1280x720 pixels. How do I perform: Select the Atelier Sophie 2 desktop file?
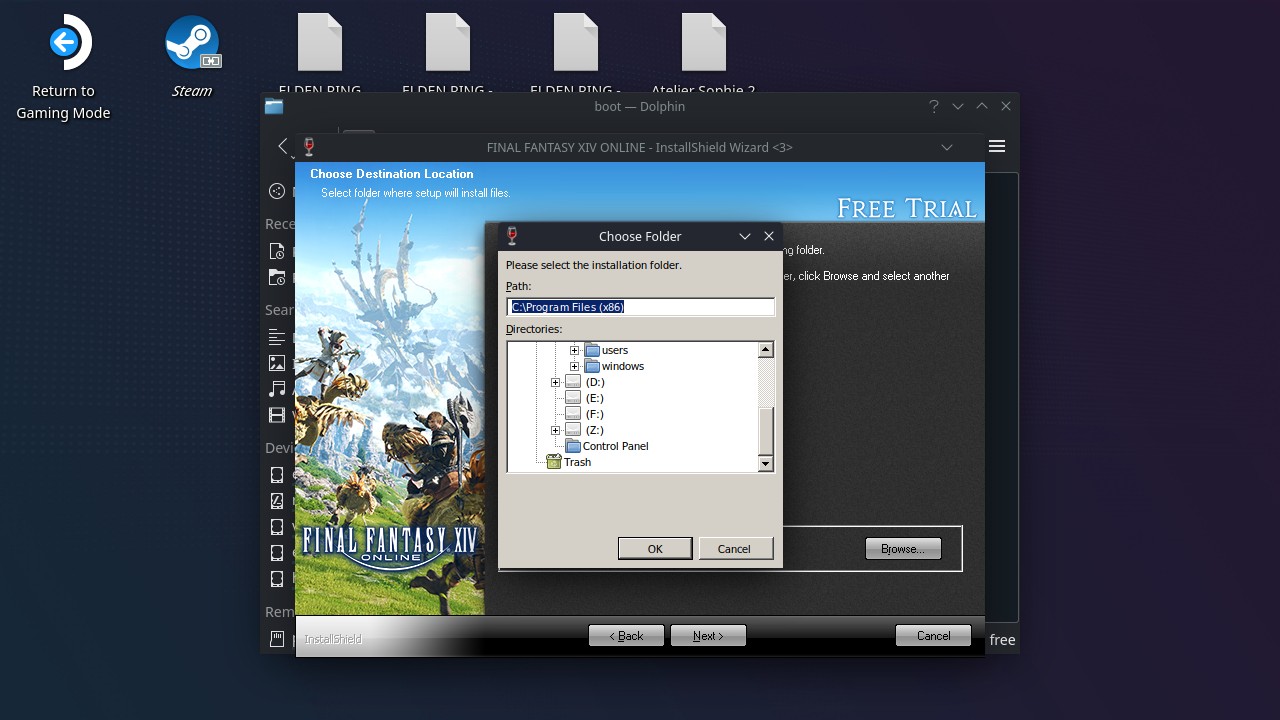[703, 43]
